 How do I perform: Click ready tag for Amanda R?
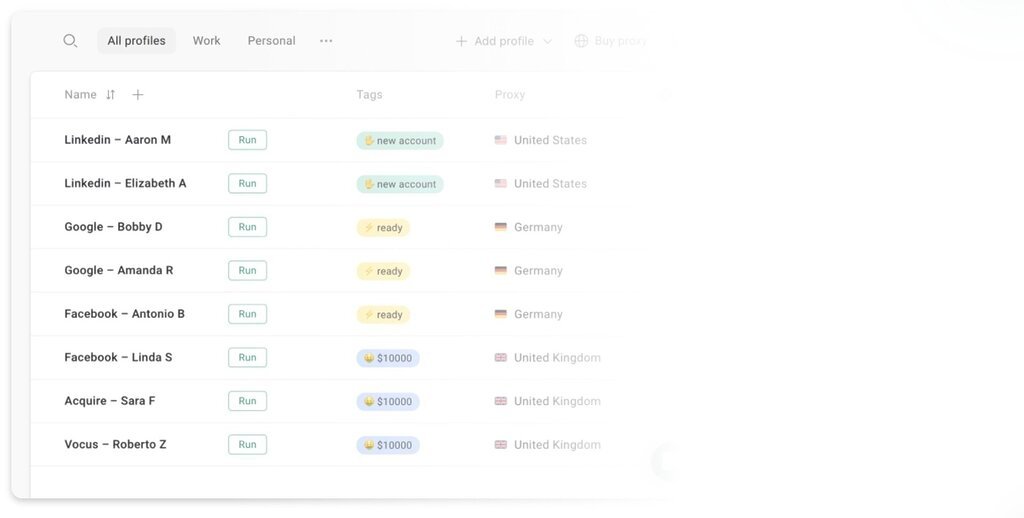[x=383, y=271]
